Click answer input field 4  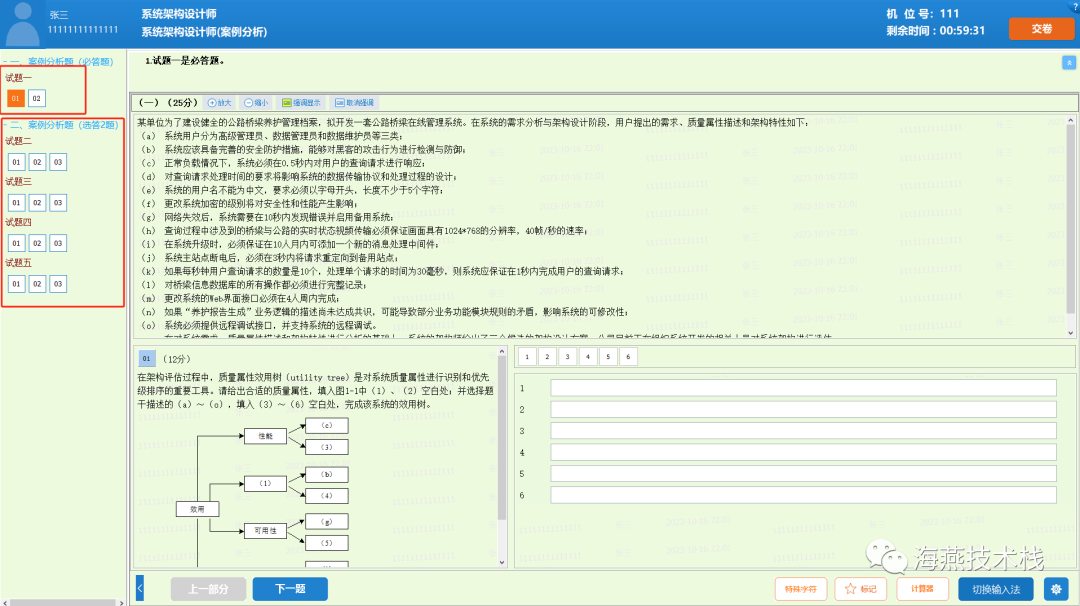point(803,452)
